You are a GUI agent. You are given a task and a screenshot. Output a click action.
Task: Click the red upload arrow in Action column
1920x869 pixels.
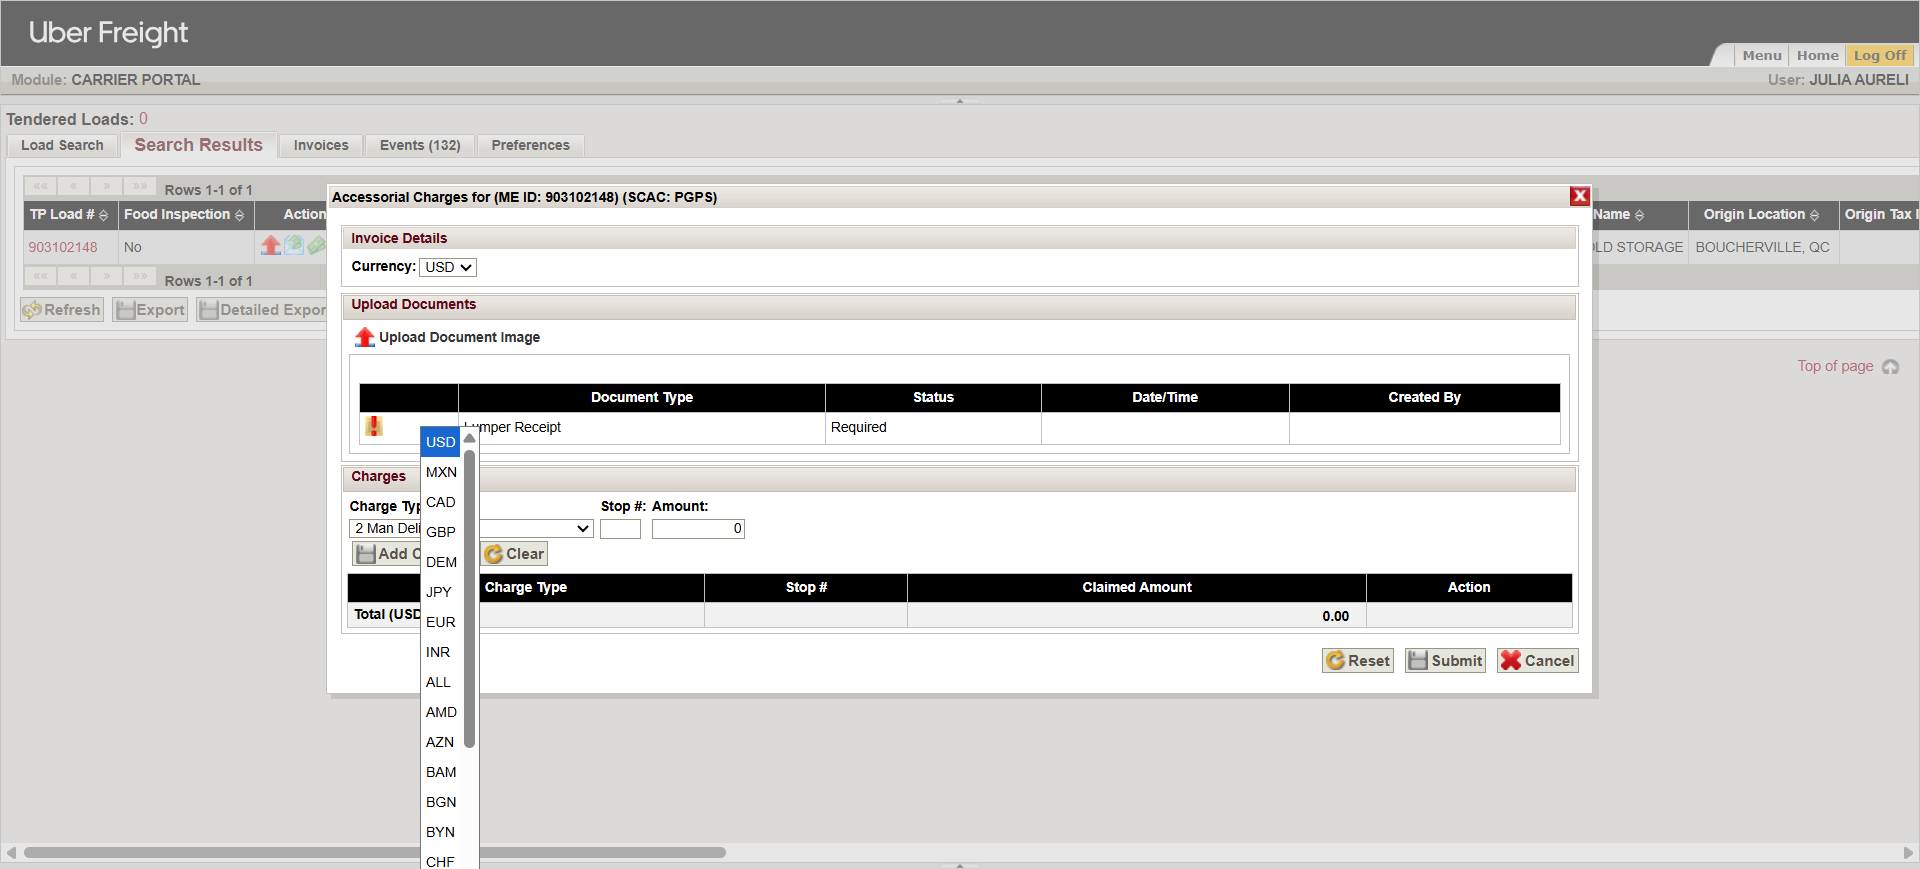pos(271,245)
